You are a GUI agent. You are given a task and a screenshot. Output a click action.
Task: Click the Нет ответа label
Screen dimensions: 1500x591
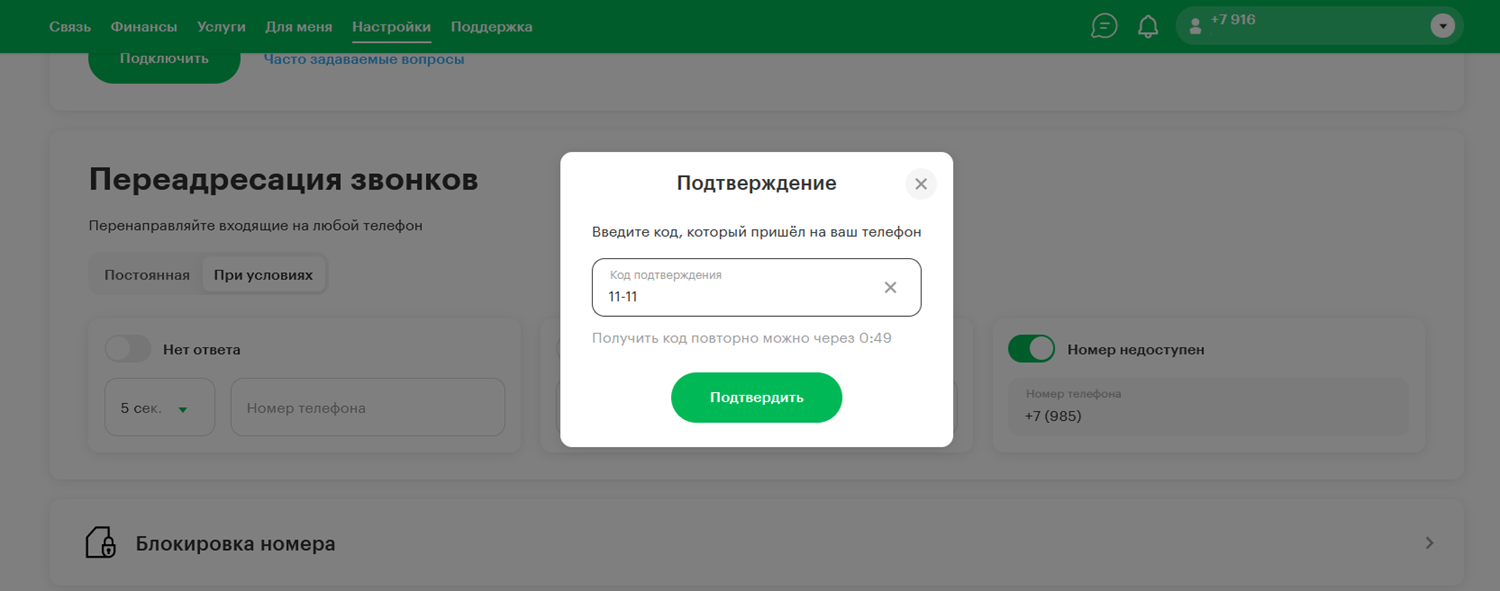pyautogui.click(x=202, y=350)
